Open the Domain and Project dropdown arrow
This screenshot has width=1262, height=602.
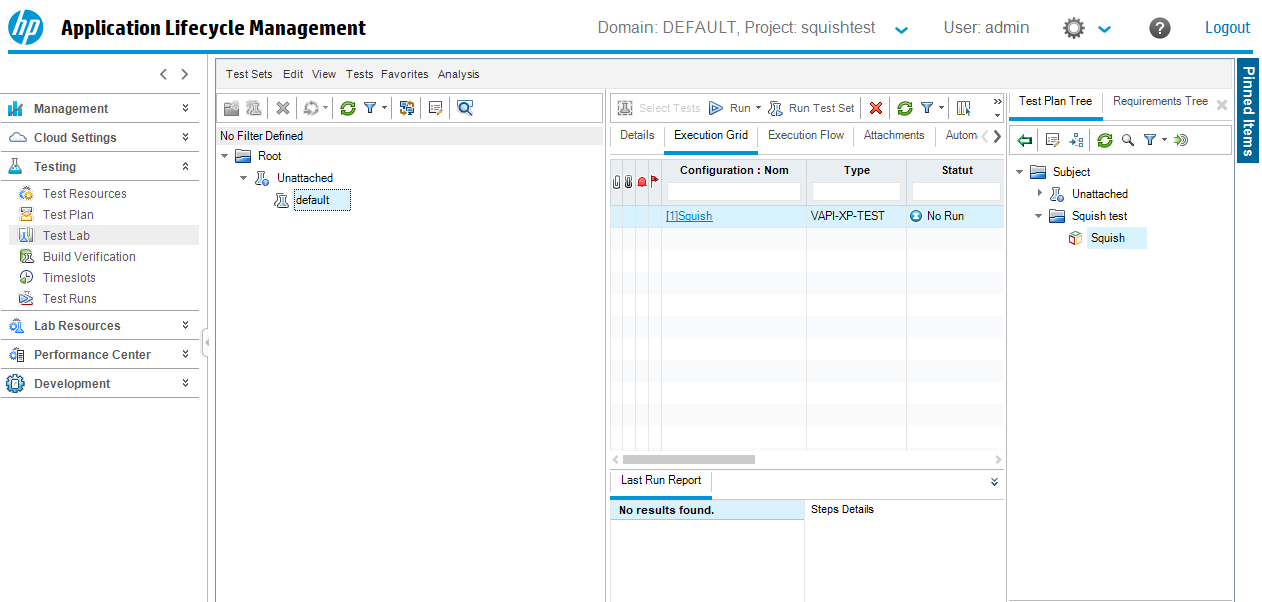pos(901,29)
